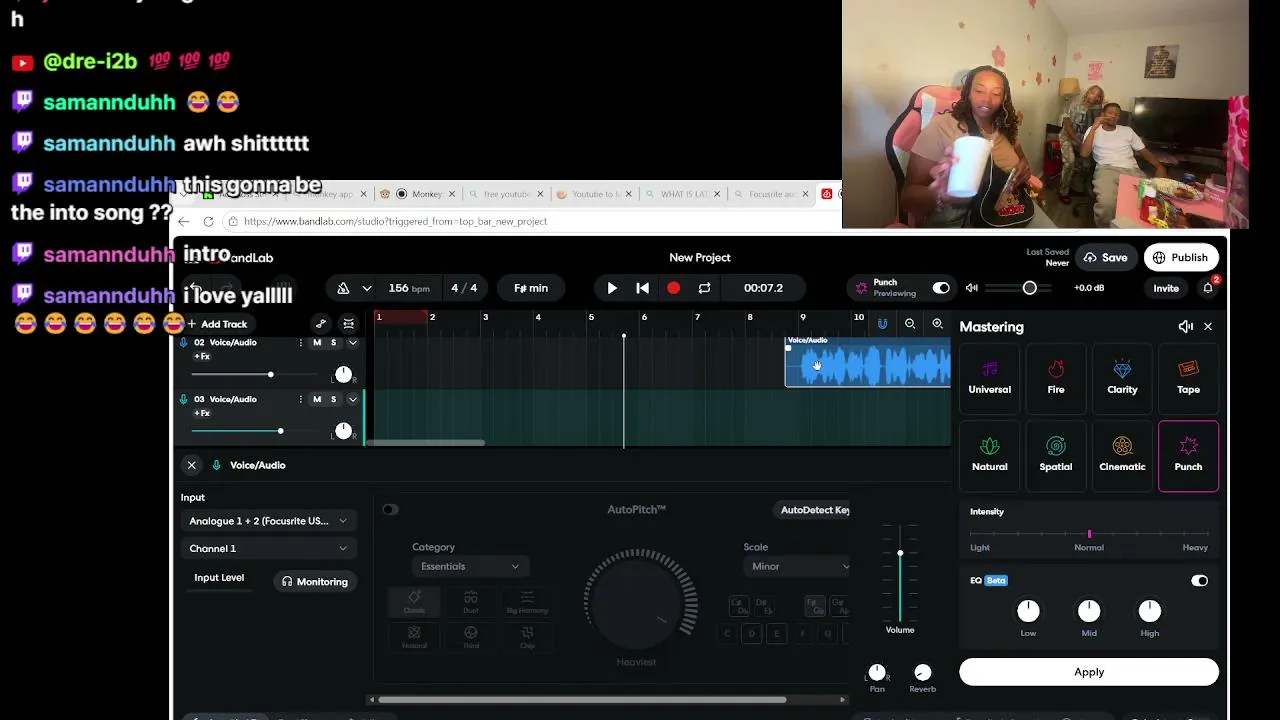Expand track 03 chevron options
This screenshot has width=1280, height=720.
click(352, 400)
